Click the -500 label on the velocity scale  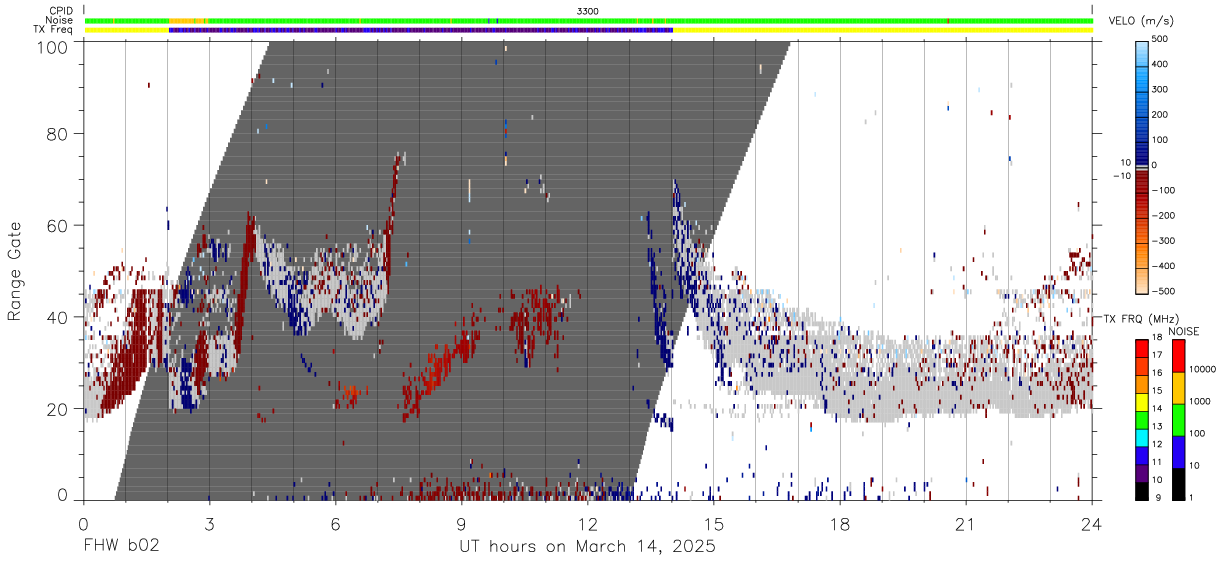click(x=1163, y=291)
